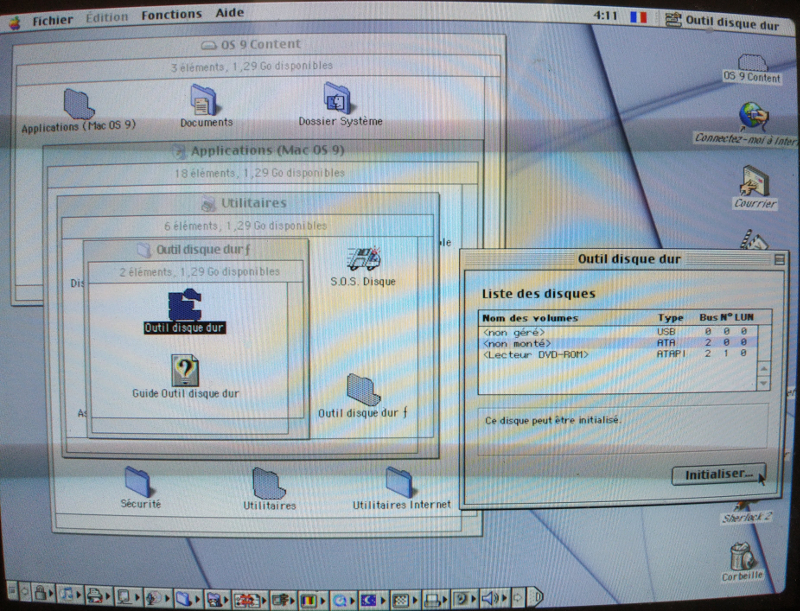Open the Sécurité folder
Screen dimensions: 800x611
pyautogui.click(x=140, y=483)
